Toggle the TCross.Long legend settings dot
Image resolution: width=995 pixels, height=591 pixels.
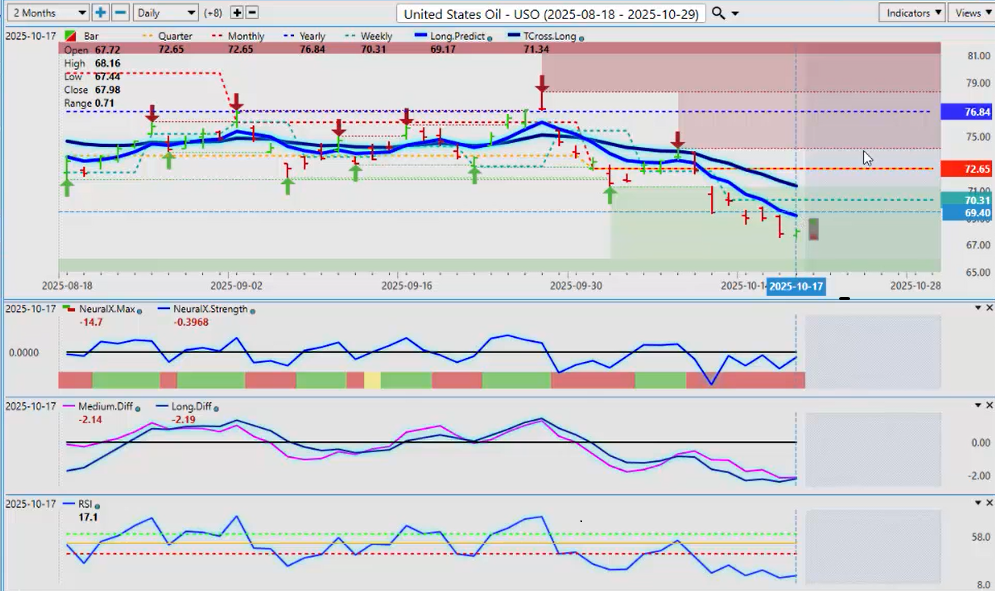(582, 37)
